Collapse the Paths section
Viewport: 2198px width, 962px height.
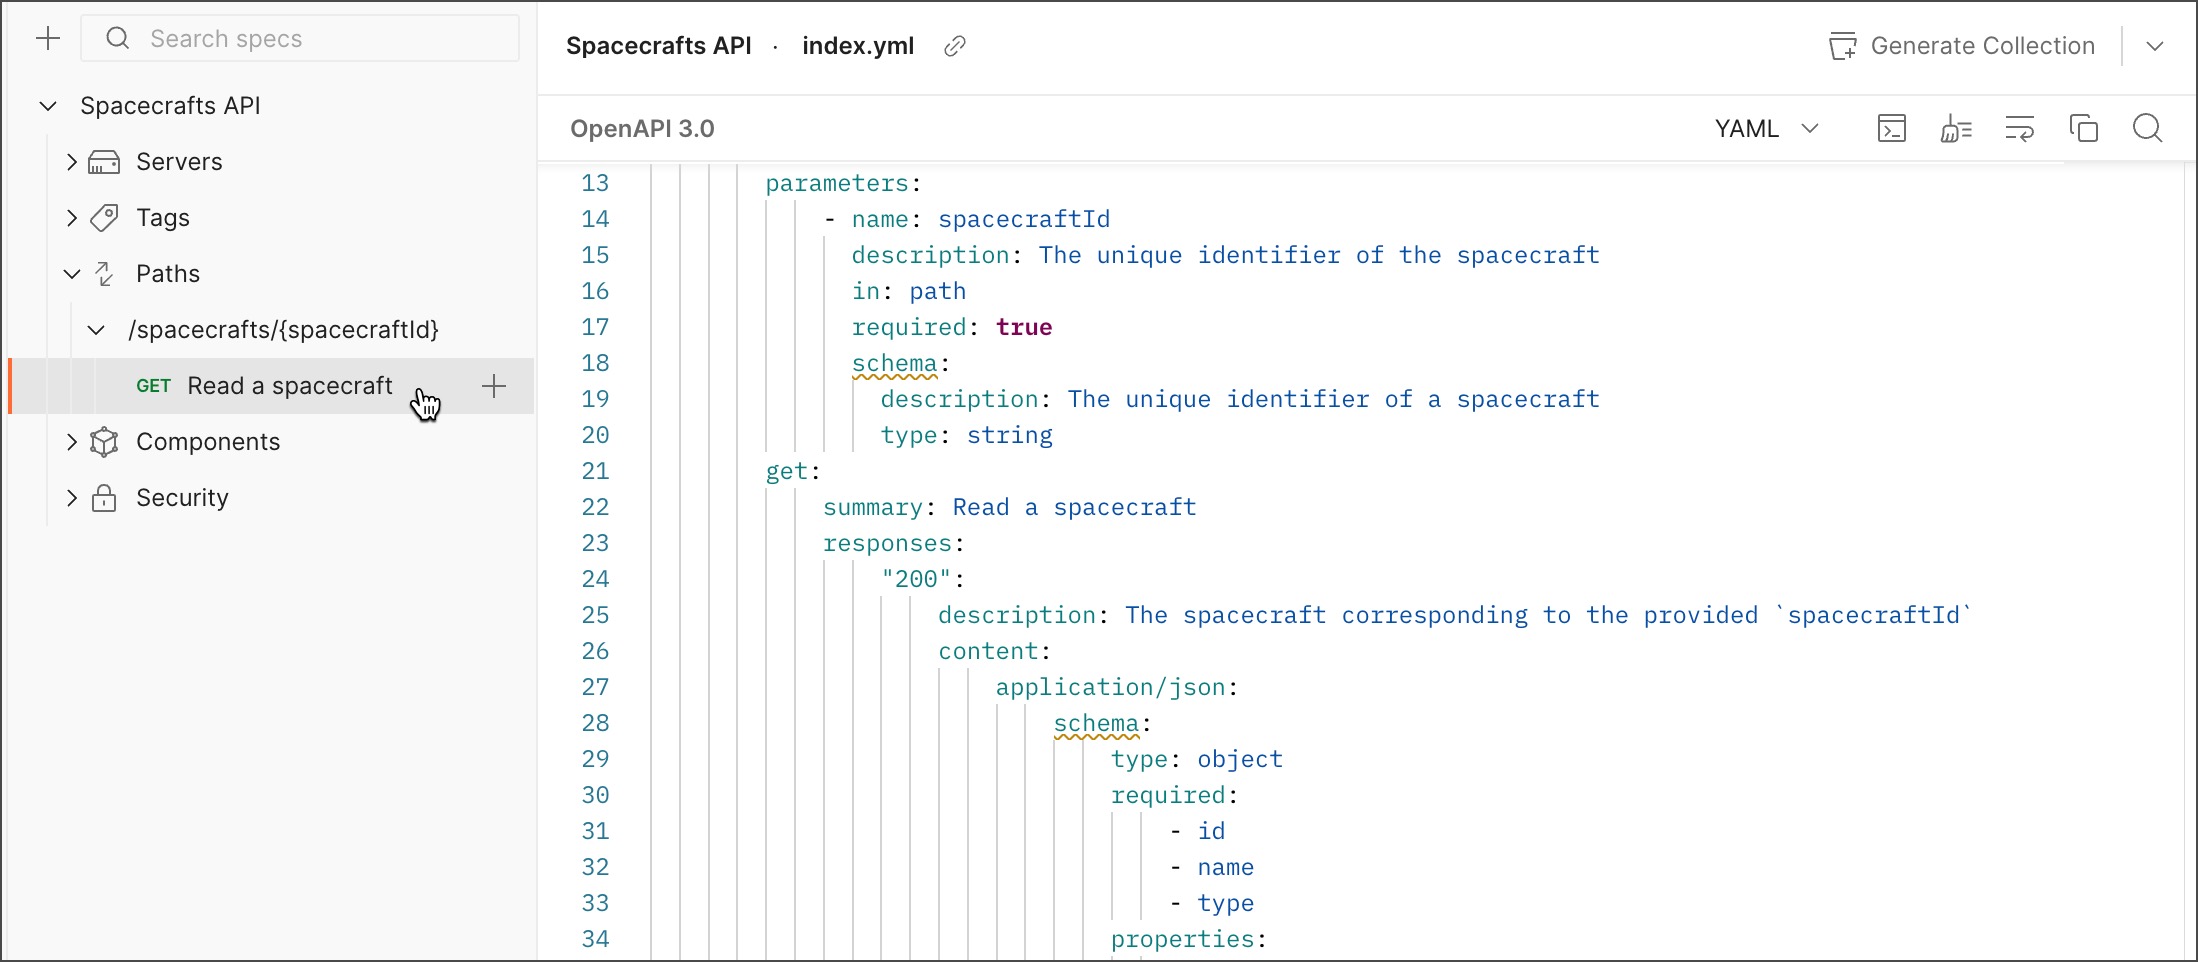[70, 273]
